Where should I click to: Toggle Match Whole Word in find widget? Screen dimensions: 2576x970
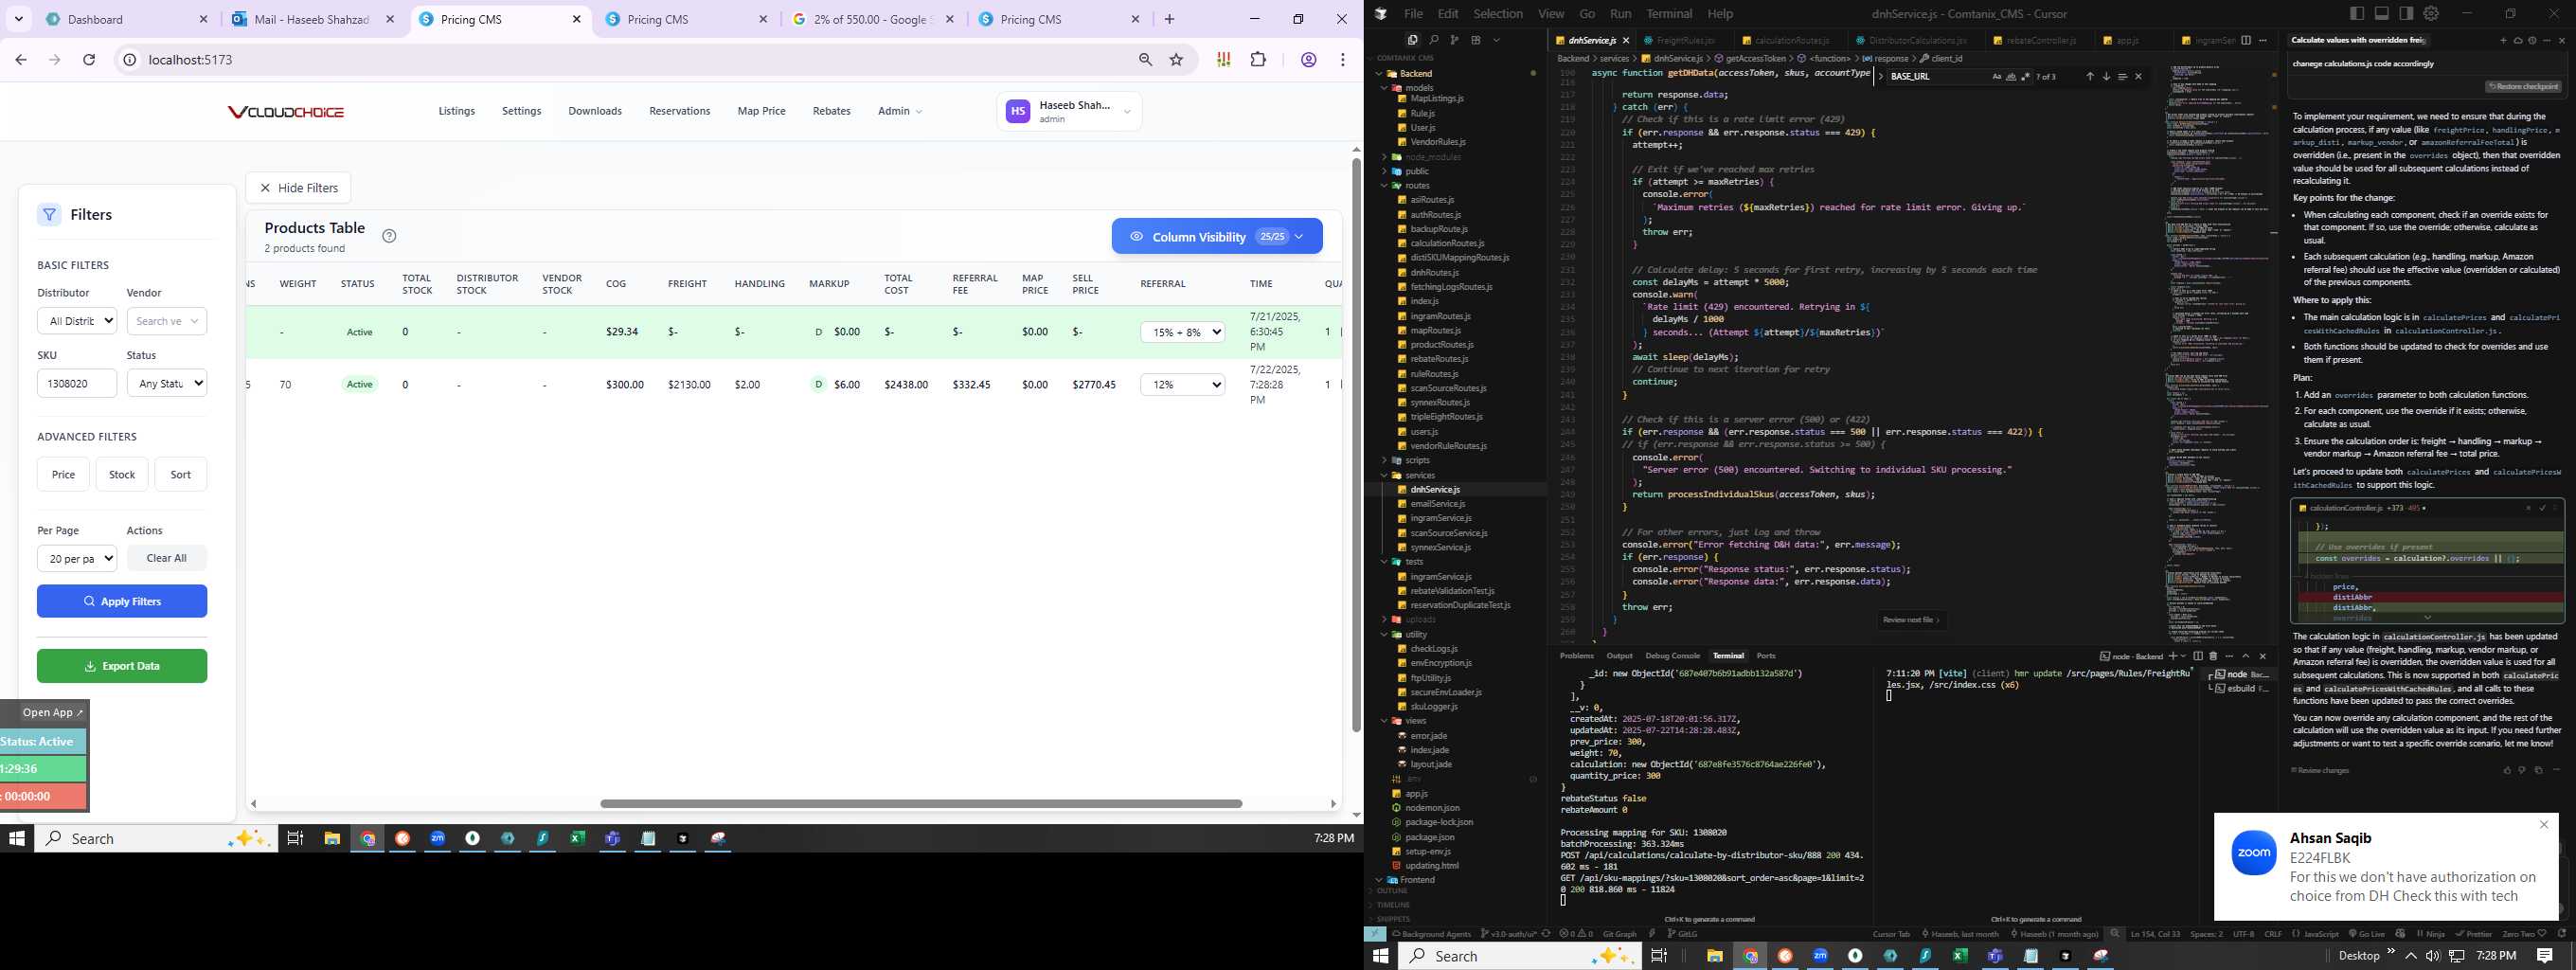coord(2011,77)
